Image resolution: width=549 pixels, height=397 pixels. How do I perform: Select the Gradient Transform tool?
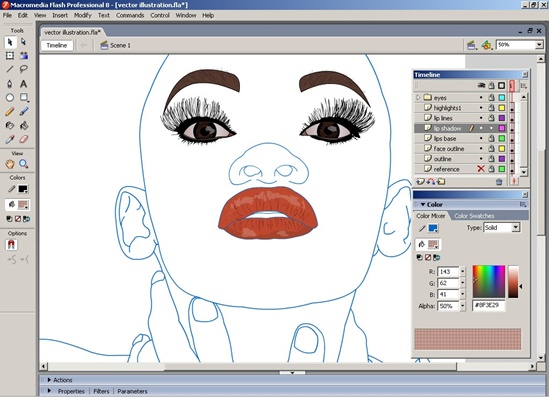click(23, 56)
